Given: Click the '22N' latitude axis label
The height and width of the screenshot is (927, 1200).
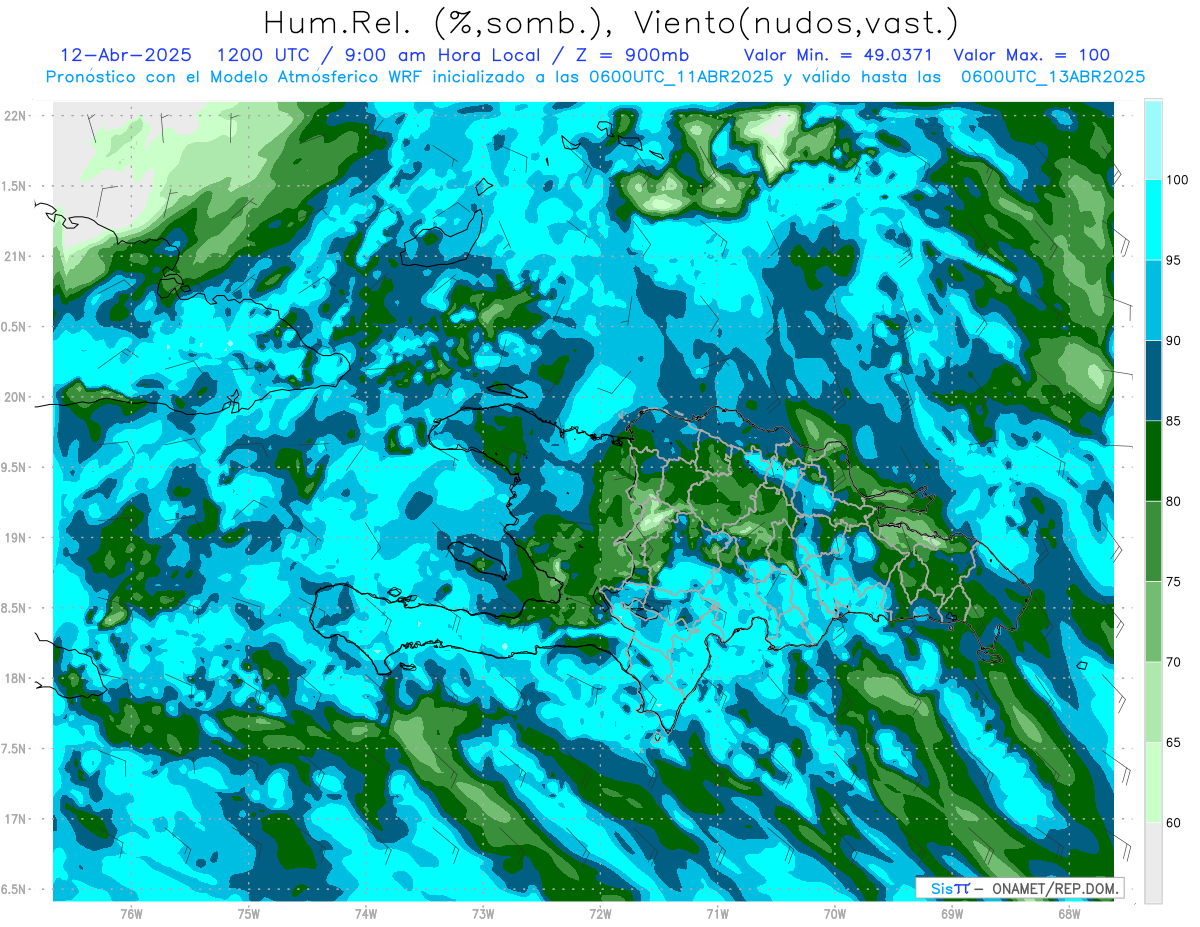Looking at the screenshot, I should tap(15, 115).
